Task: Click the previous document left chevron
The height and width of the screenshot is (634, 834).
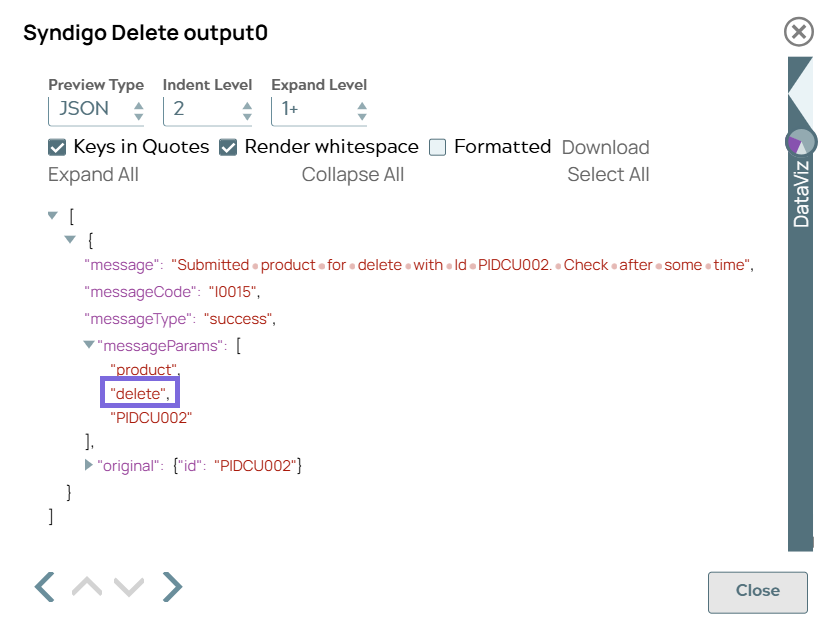Action: (x=44, y=586)
